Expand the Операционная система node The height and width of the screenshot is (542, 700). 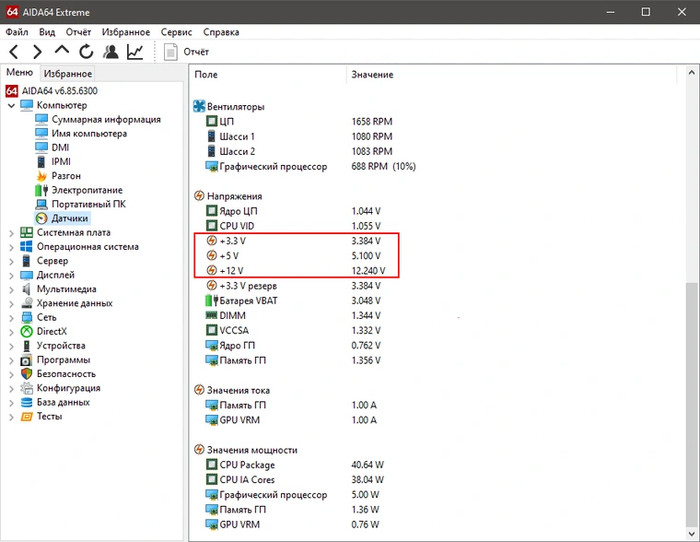(11, 246)
